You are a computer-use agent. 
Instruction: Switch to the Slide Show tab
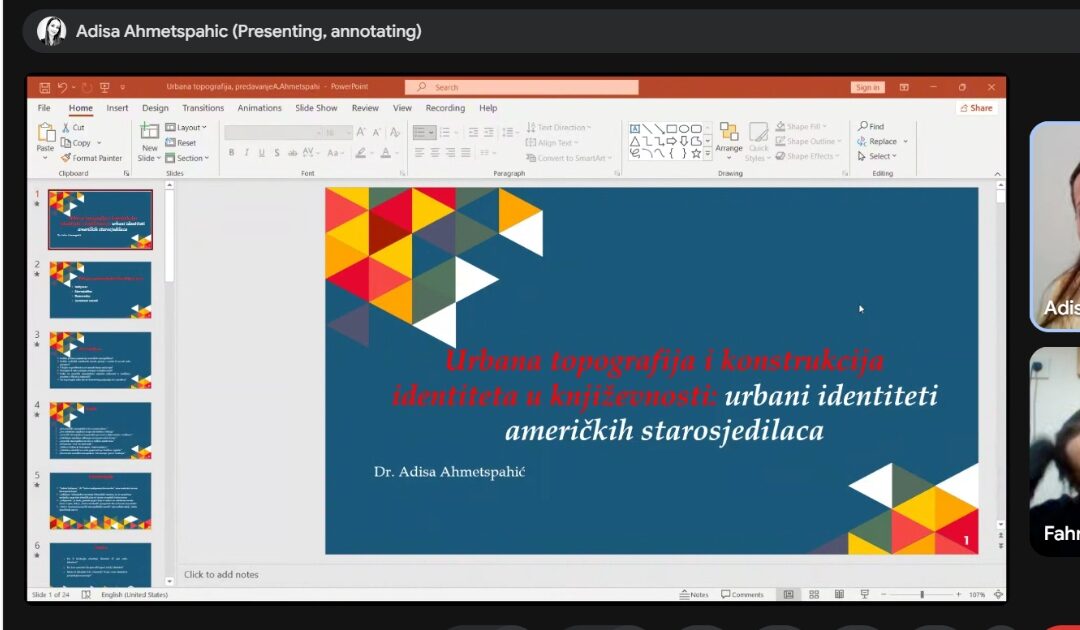tap(316, 108)
